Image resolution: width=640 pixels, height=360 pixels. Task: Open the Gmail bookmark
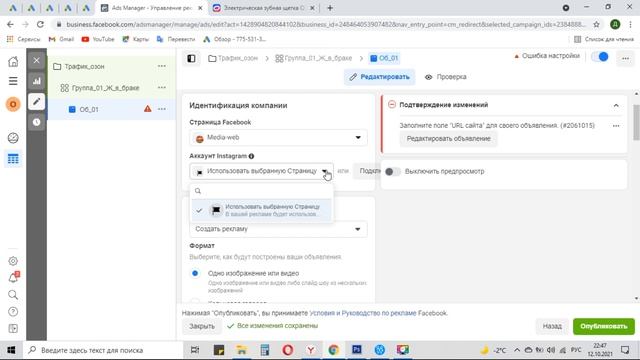(x=61, y=39)
